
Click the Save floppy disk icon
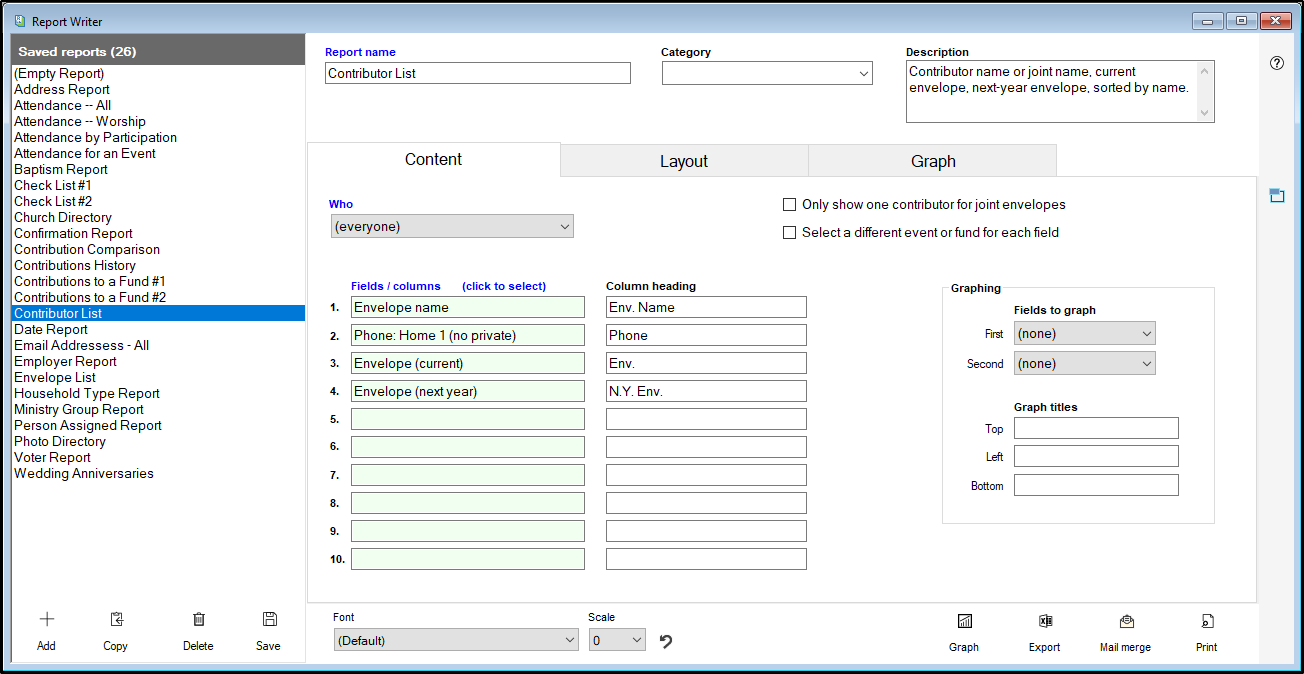[269, 620]
